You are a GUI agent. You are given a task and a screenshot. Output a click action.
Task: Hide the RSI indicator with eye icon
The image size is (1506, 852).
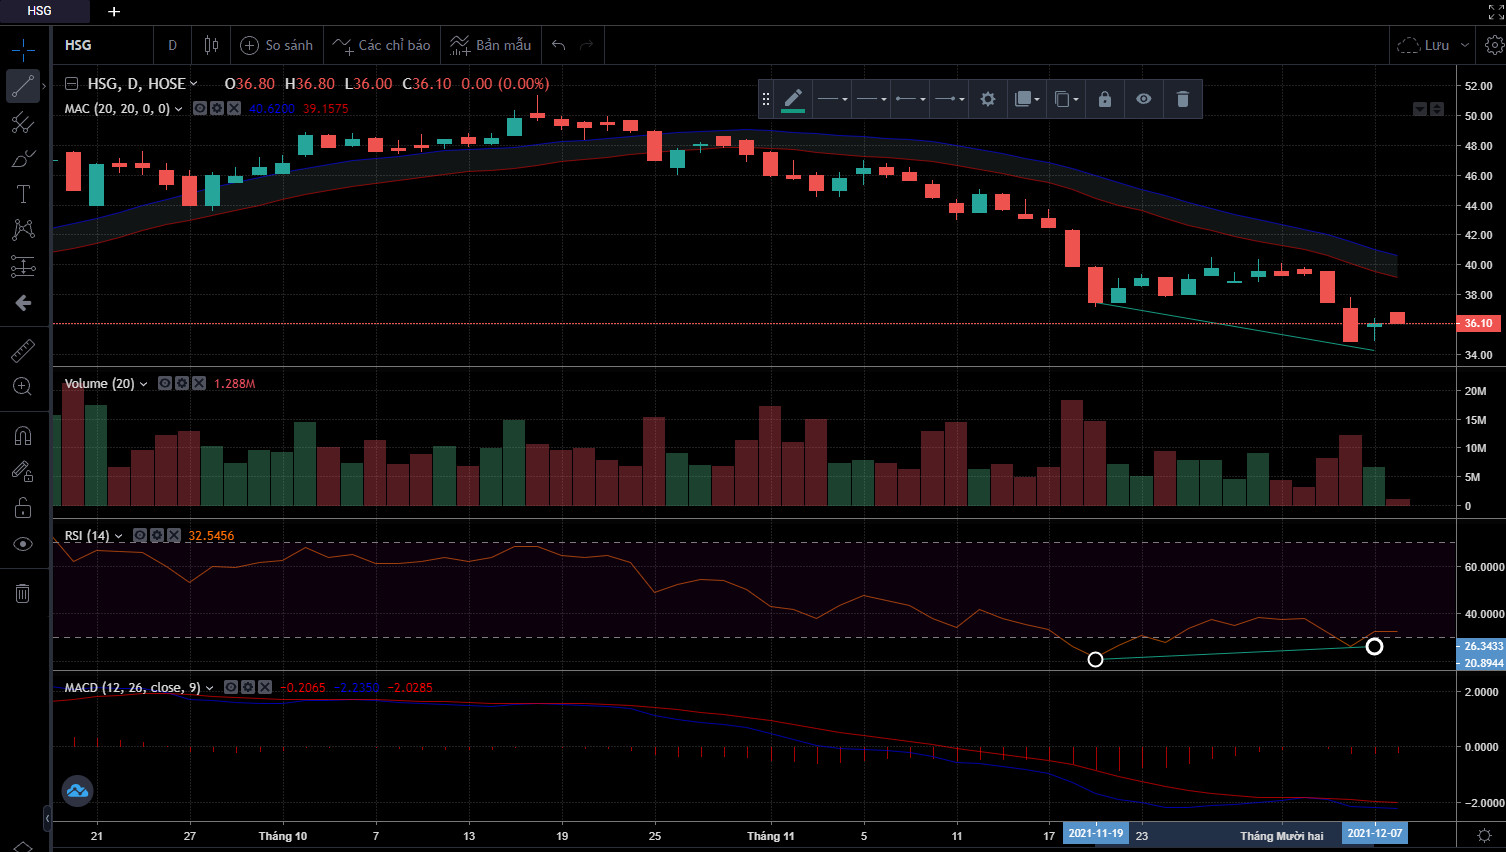(140, 535)
